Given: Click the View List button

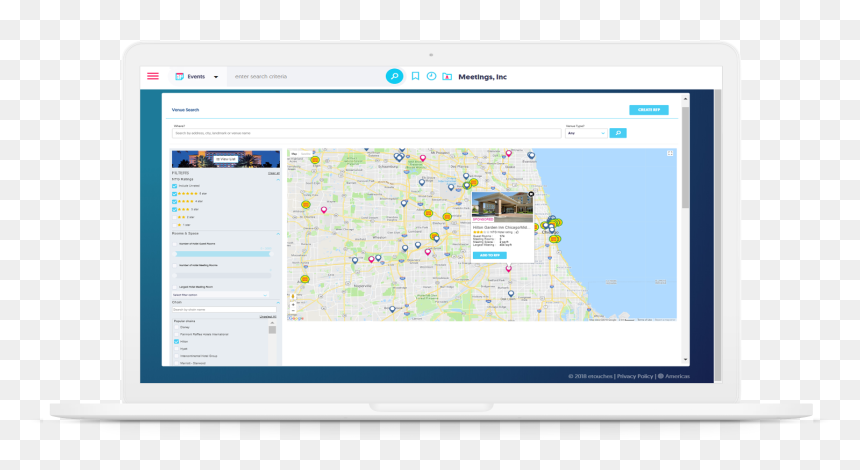Looking at the screenshot, I should pos(225,159).
